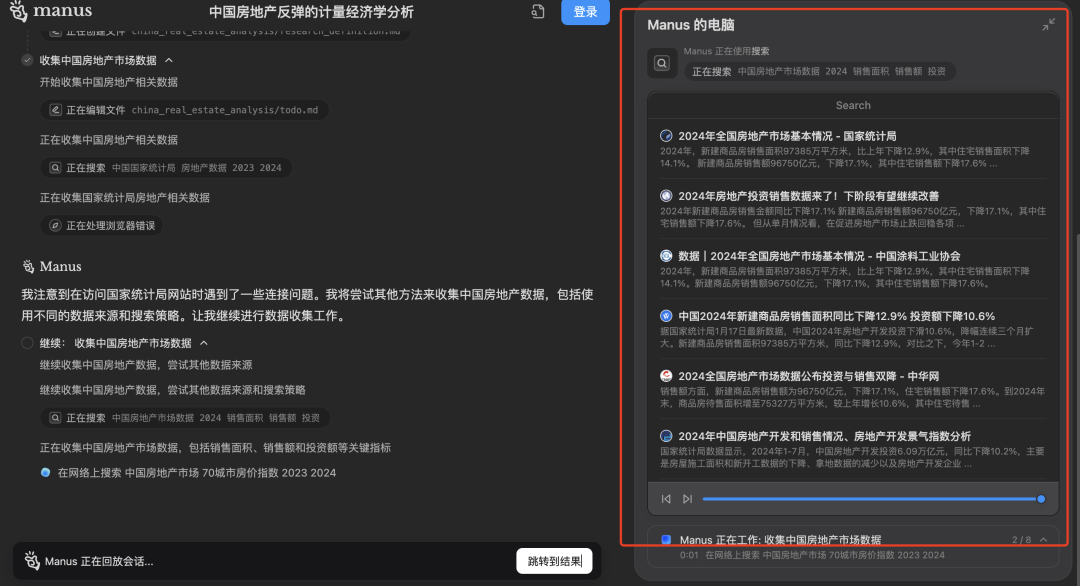Click the replay progress slider handle

[1041, 499]
